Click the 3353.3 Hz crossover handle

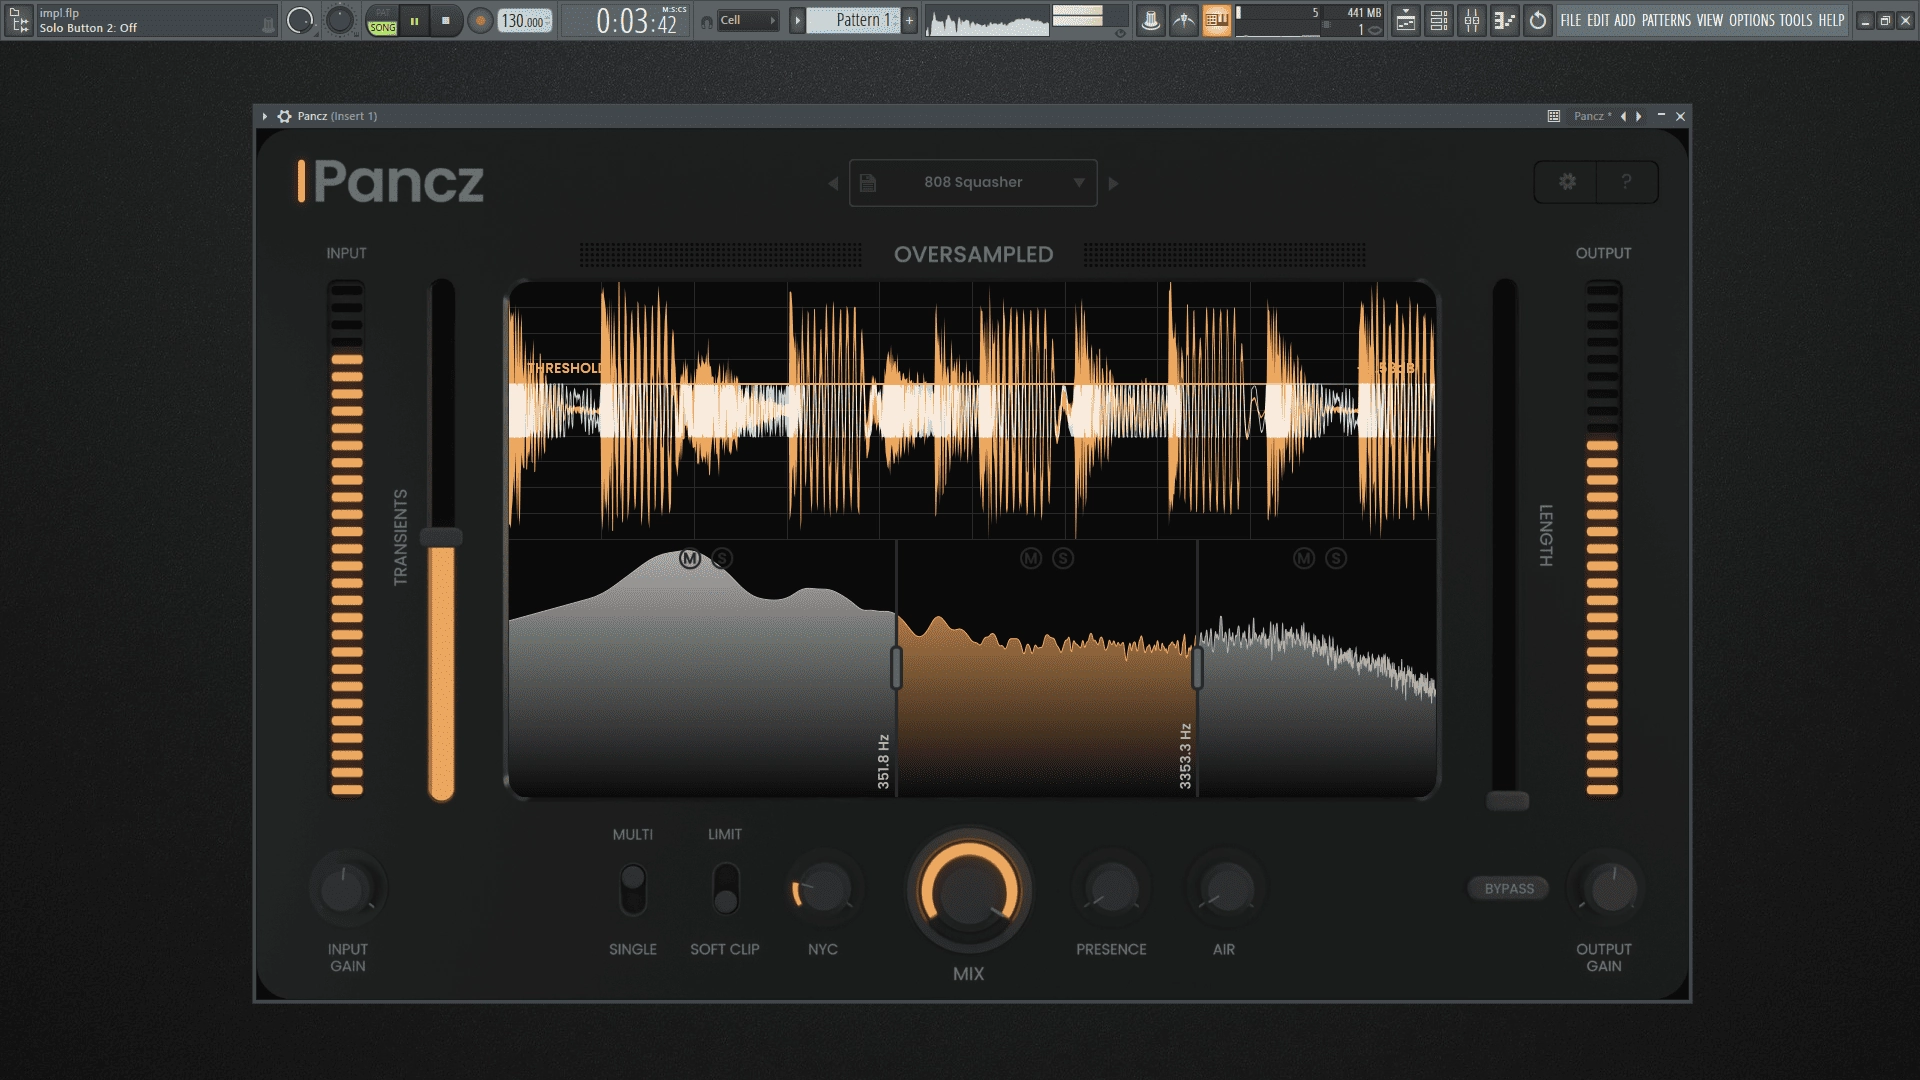point(1197,668)
